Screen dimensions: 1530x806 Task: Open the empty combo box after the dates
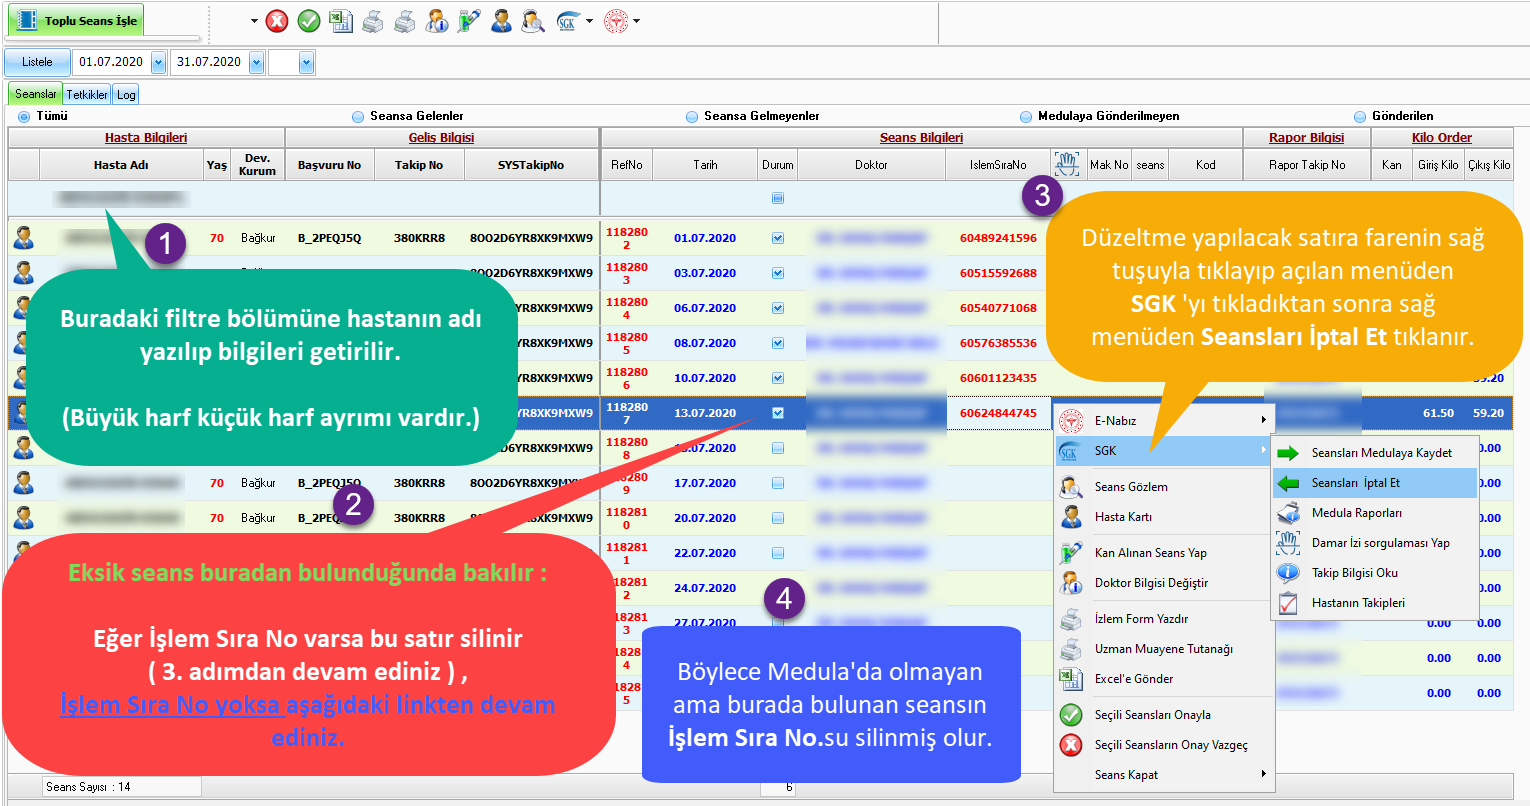306,62
